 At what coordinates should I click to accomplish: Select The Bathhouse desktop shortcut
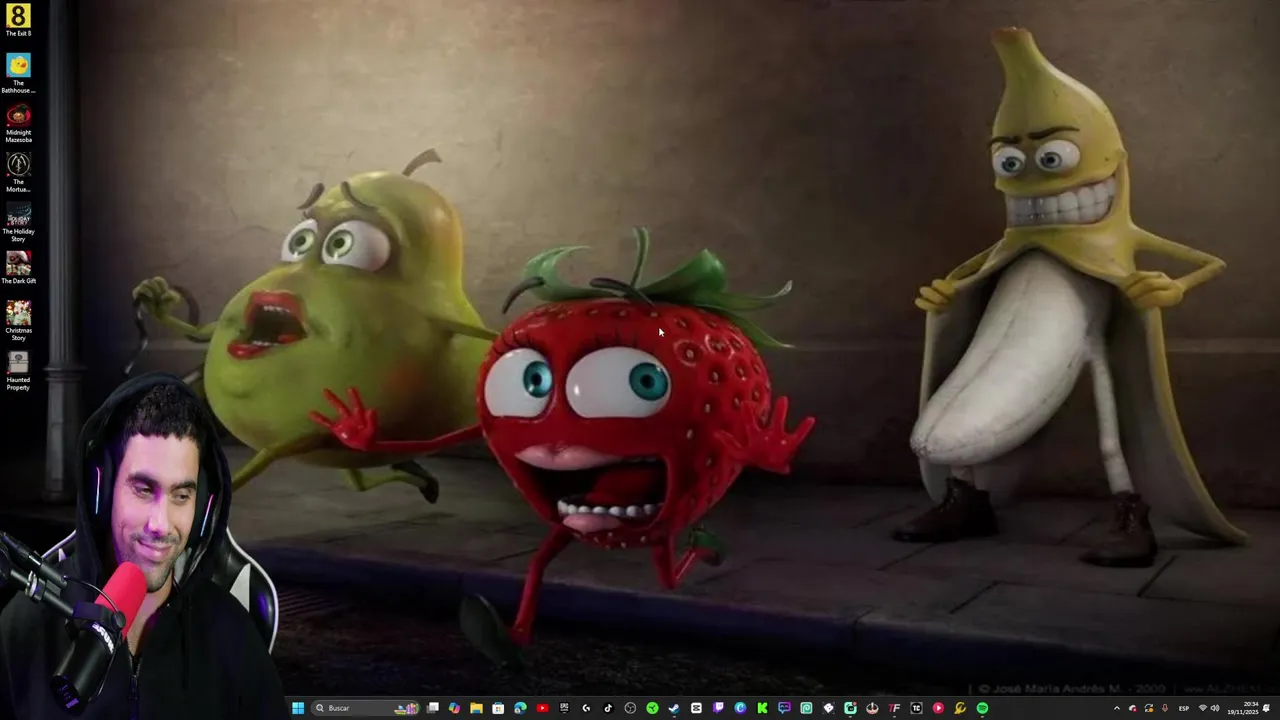coord(18,73)
